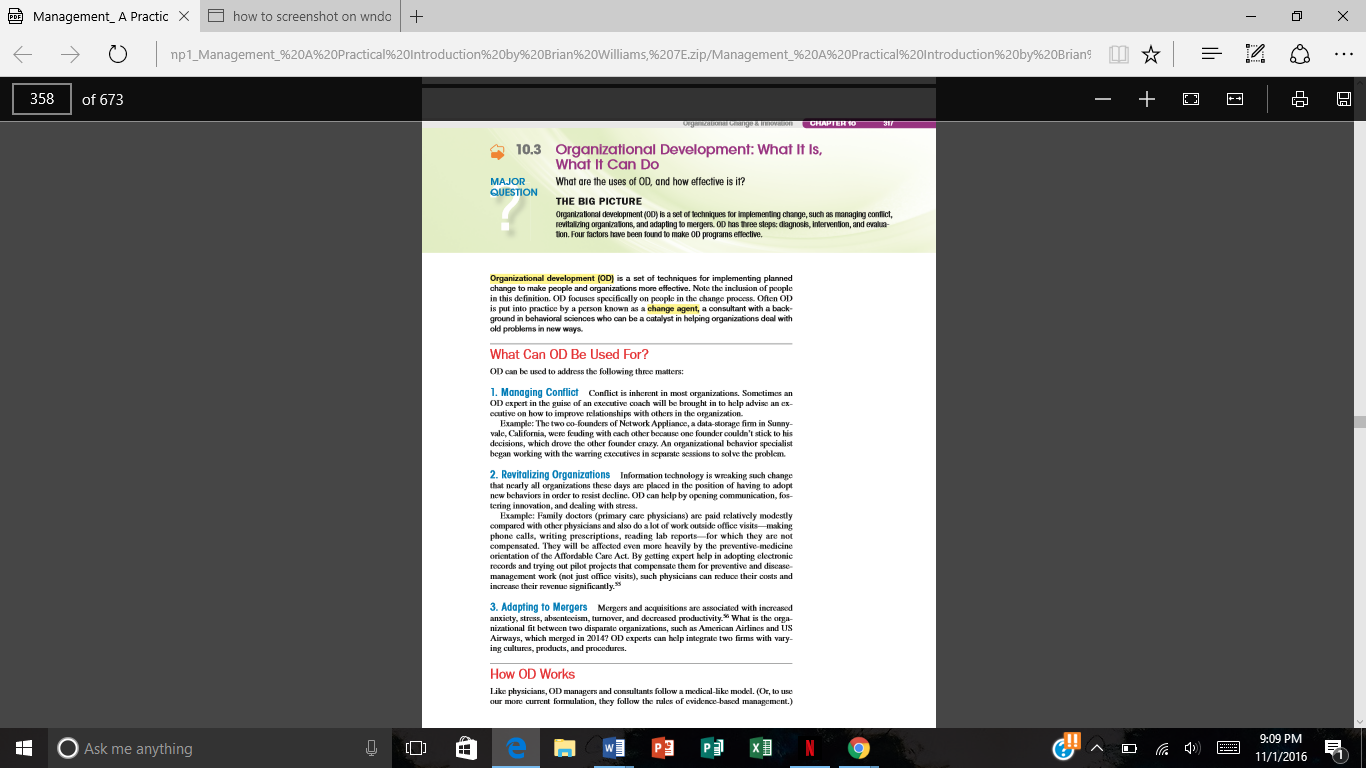The width and height of the screenshot is (1366, 768).
Task: Switch to the 'how to screenshot' tab
Action: tap(299, 16)
